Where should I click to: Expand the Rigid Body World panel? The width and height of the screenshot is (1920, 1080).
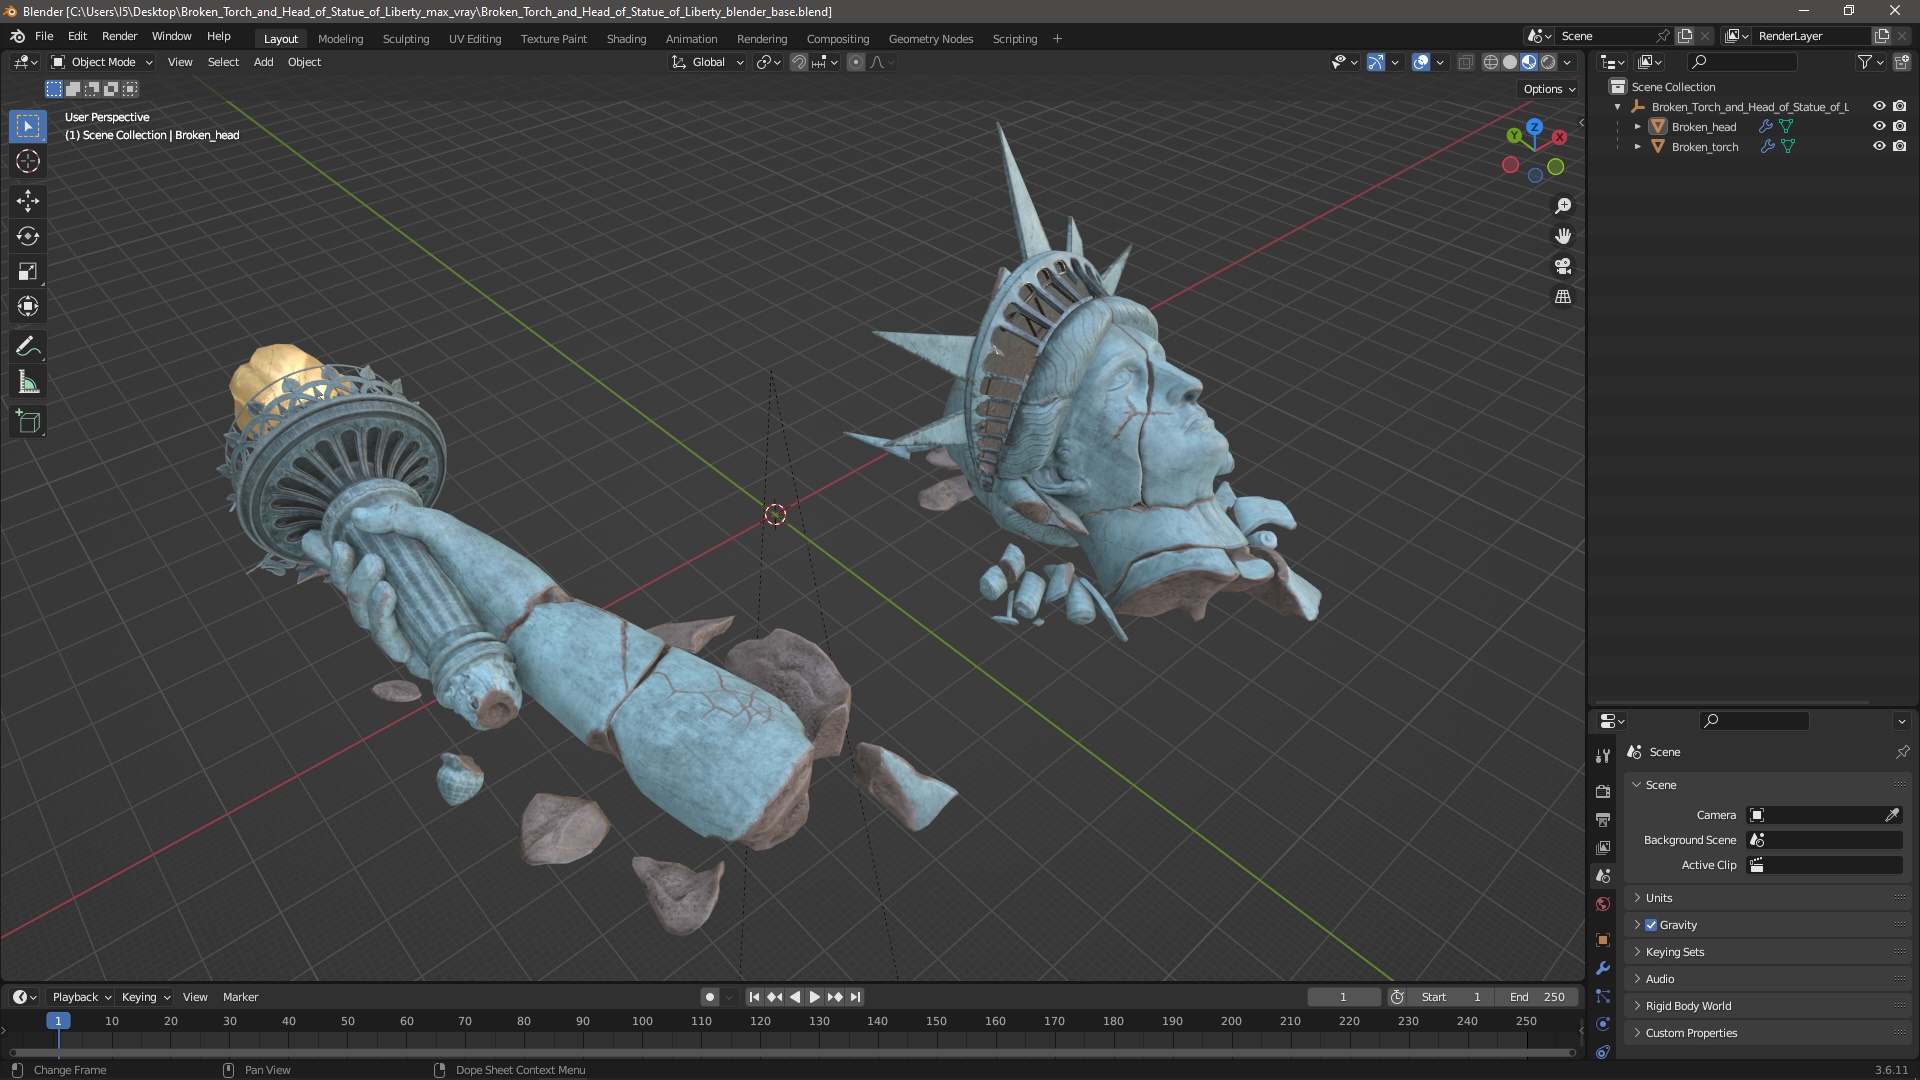1688,1006
